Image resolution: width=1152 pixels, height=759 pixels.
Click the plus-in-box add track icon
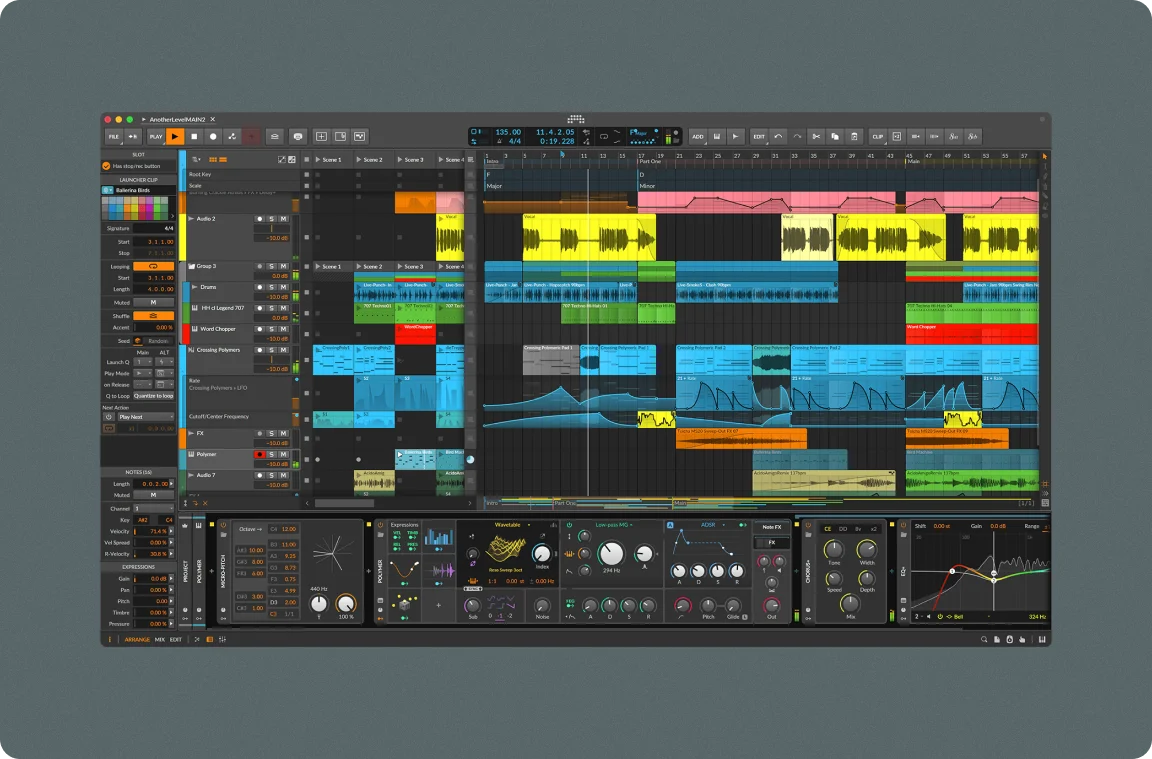click(321, 137)
